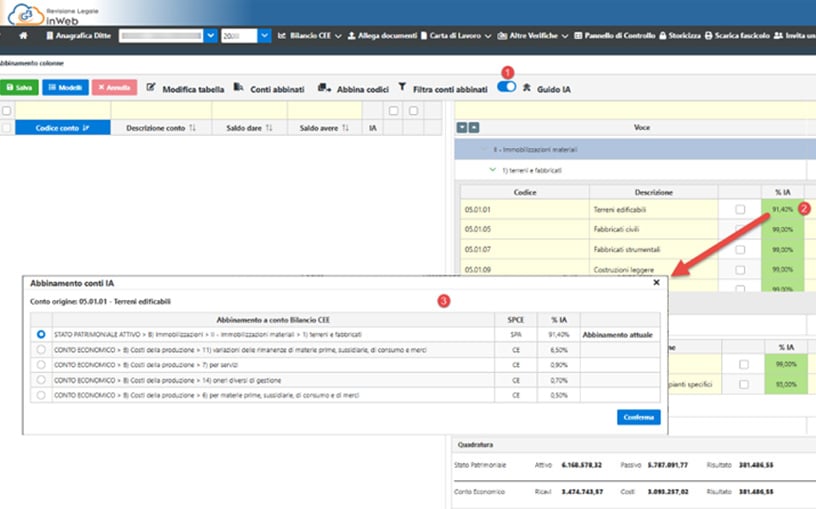Click code 05.01.07 cell
816x509 pixels.
click(525, 249)
